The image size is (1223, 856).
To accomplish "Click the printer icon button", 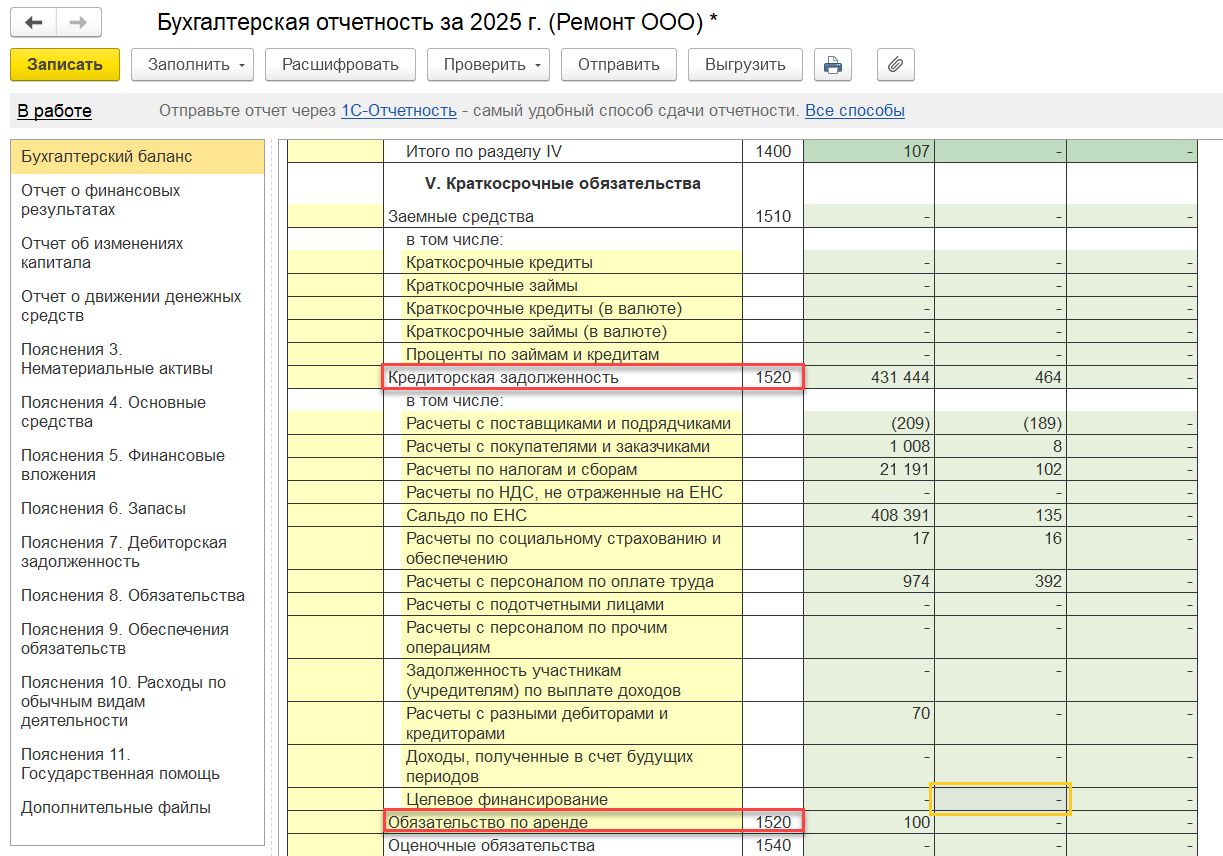I will [831, 65].
